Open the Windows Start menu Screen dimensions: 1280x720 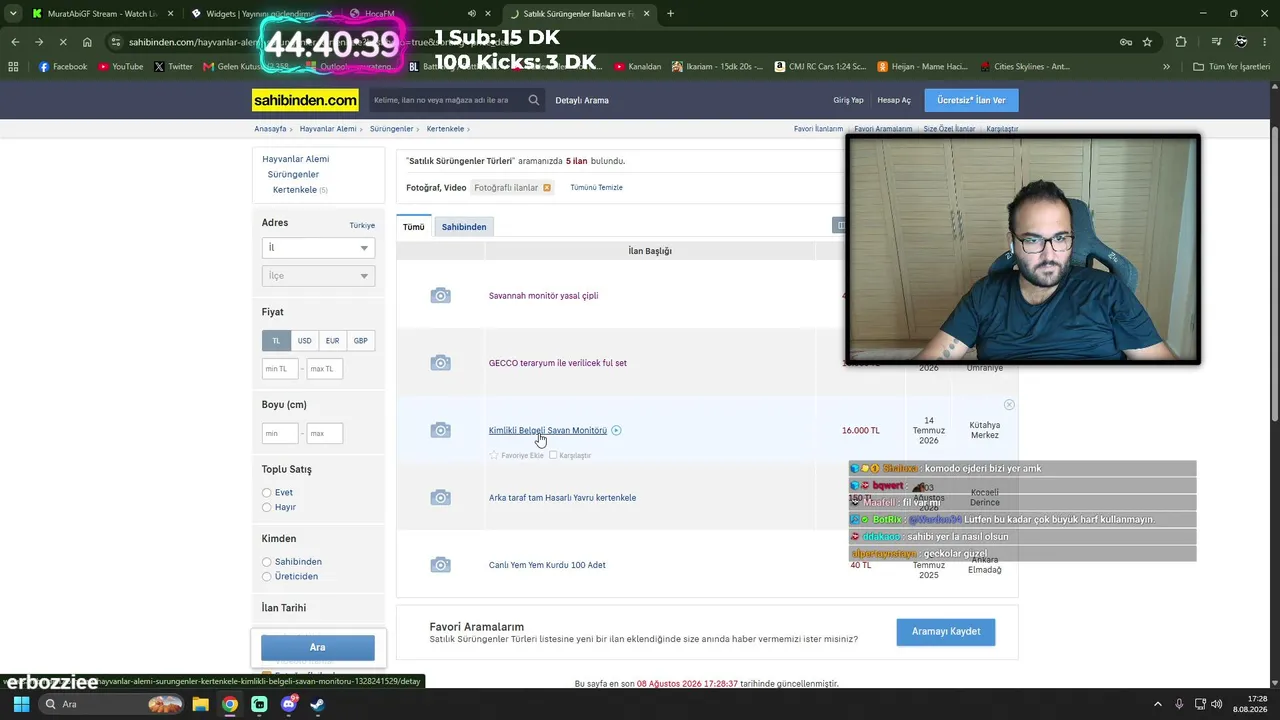tap(21, 704)
